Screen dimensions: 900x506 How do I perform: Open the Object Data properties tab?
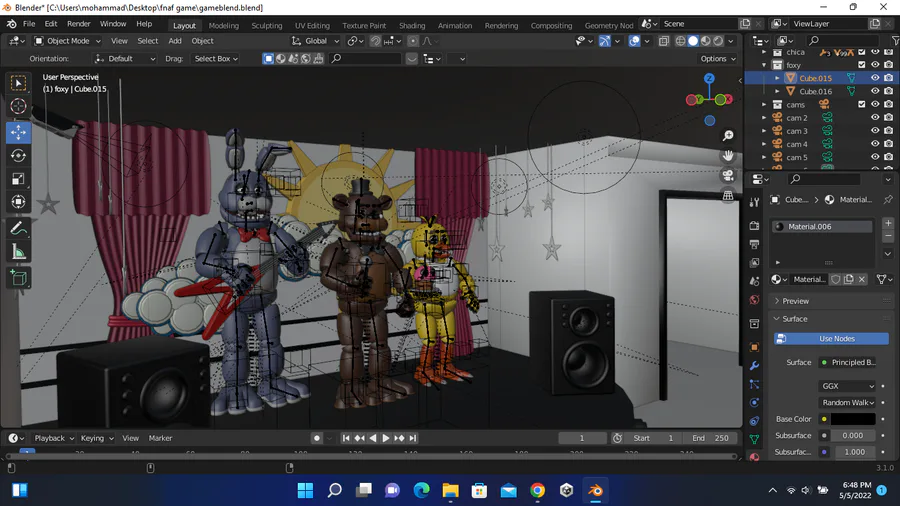click(754, 439)
